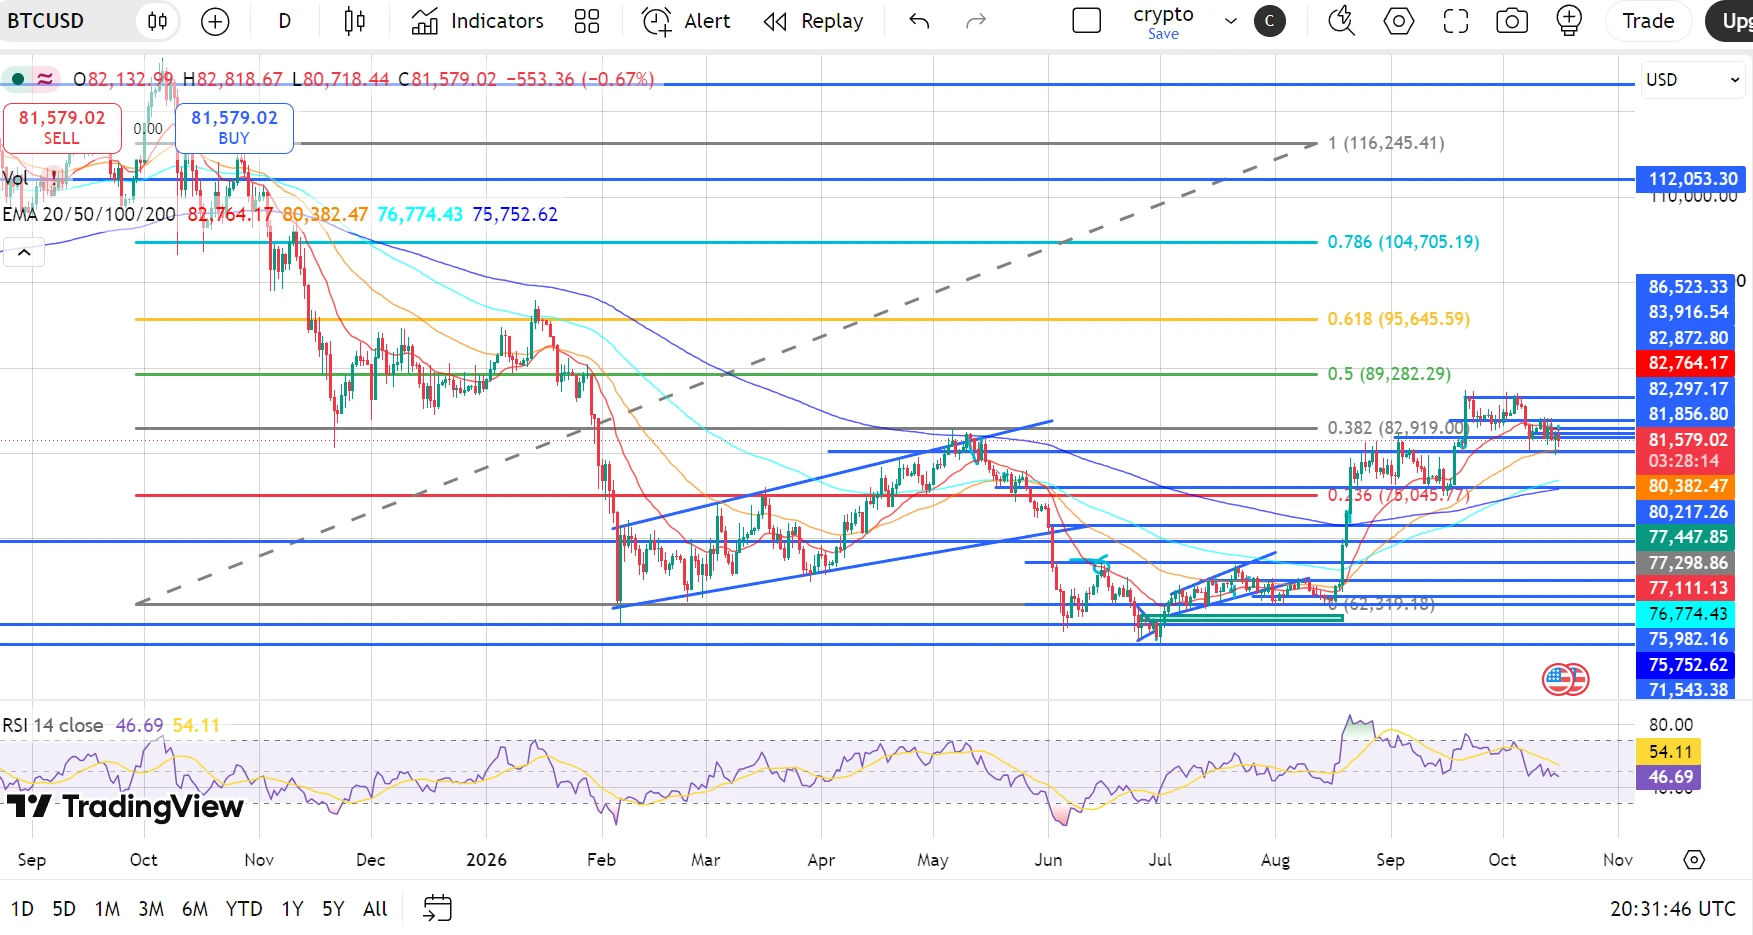1753x935 pixels.
Task: Open the USD currency dropdown
Action: [1692, 80]
